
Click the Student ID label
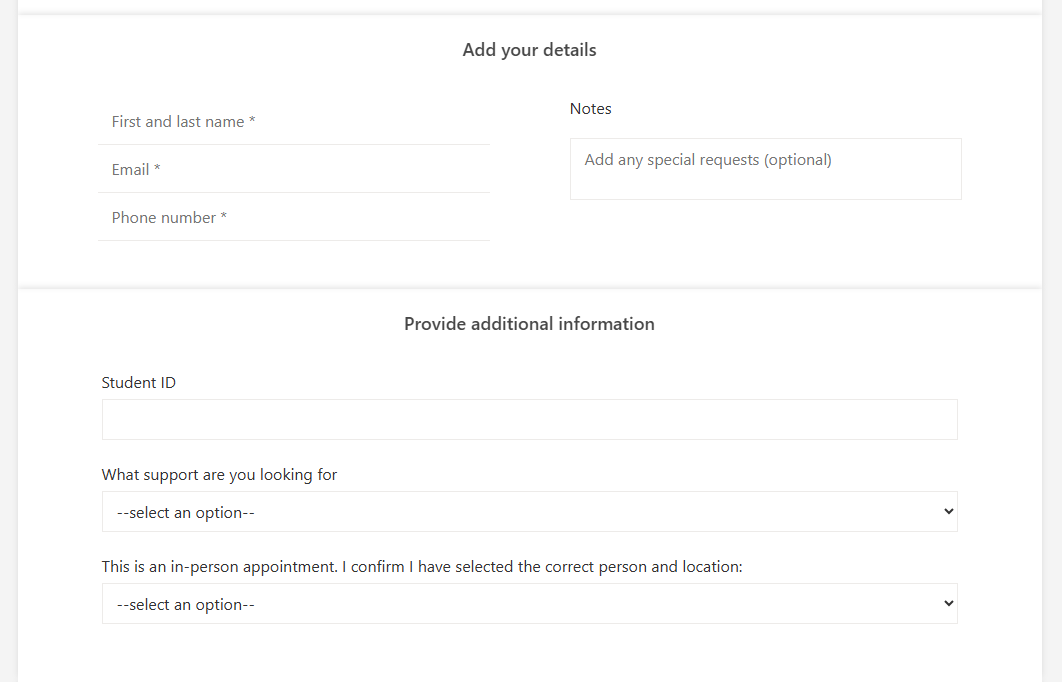tap(138, 382)
